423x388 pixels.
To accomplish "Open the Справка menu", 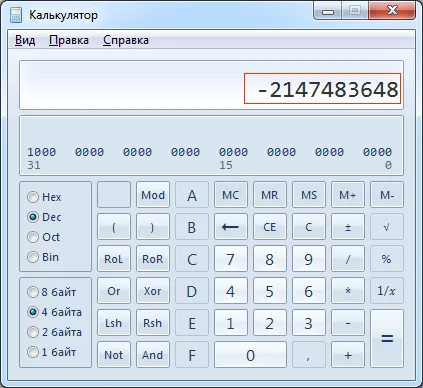I will point(126,40).
